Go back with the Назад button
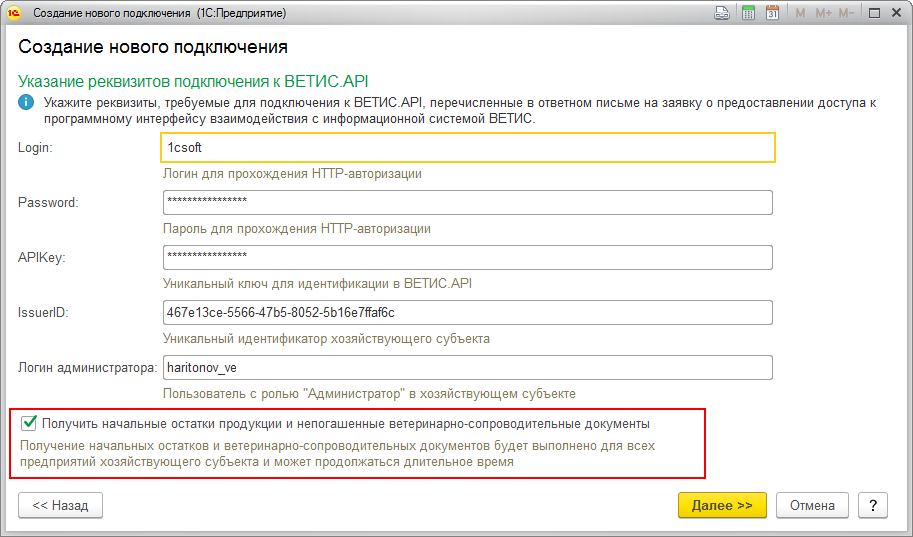This screenshot has width=913, height=537. 61,505
